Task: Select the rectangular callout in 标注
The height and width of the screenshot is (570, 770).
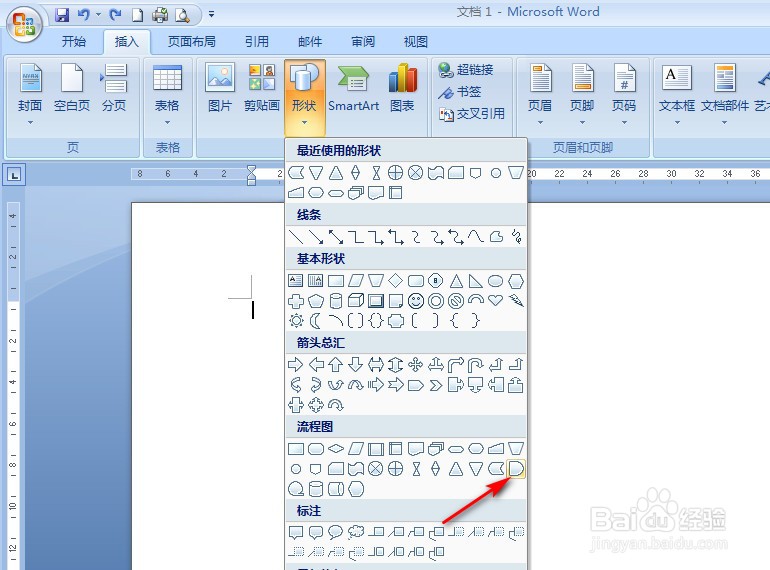Action: [296, 532]
